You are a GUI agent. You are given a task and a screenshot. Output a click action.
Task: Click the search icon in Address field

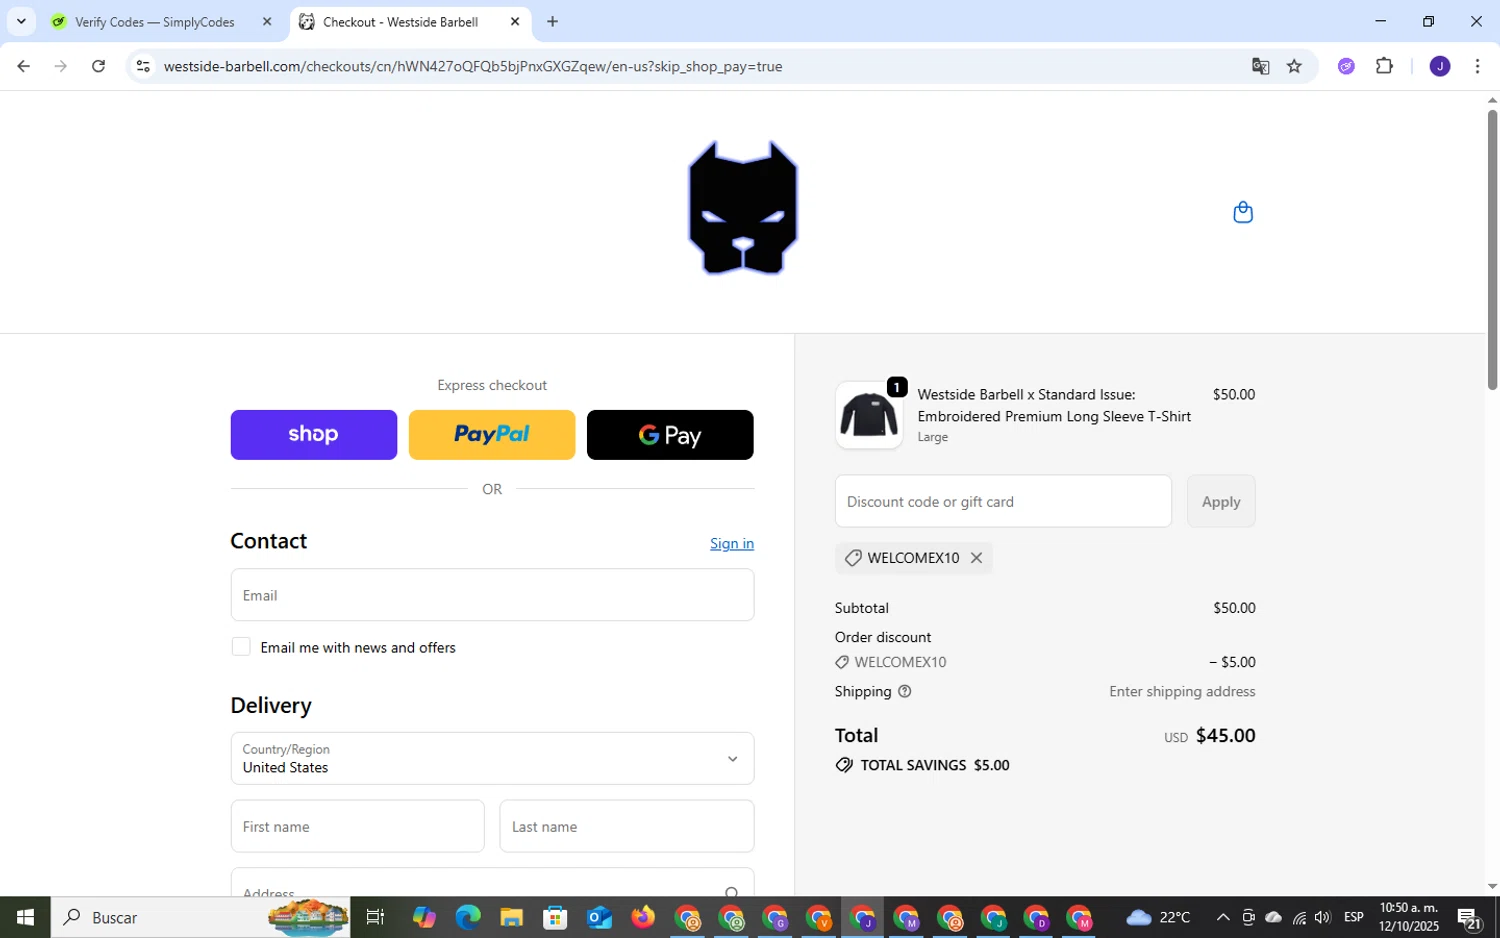pos(732,892)
